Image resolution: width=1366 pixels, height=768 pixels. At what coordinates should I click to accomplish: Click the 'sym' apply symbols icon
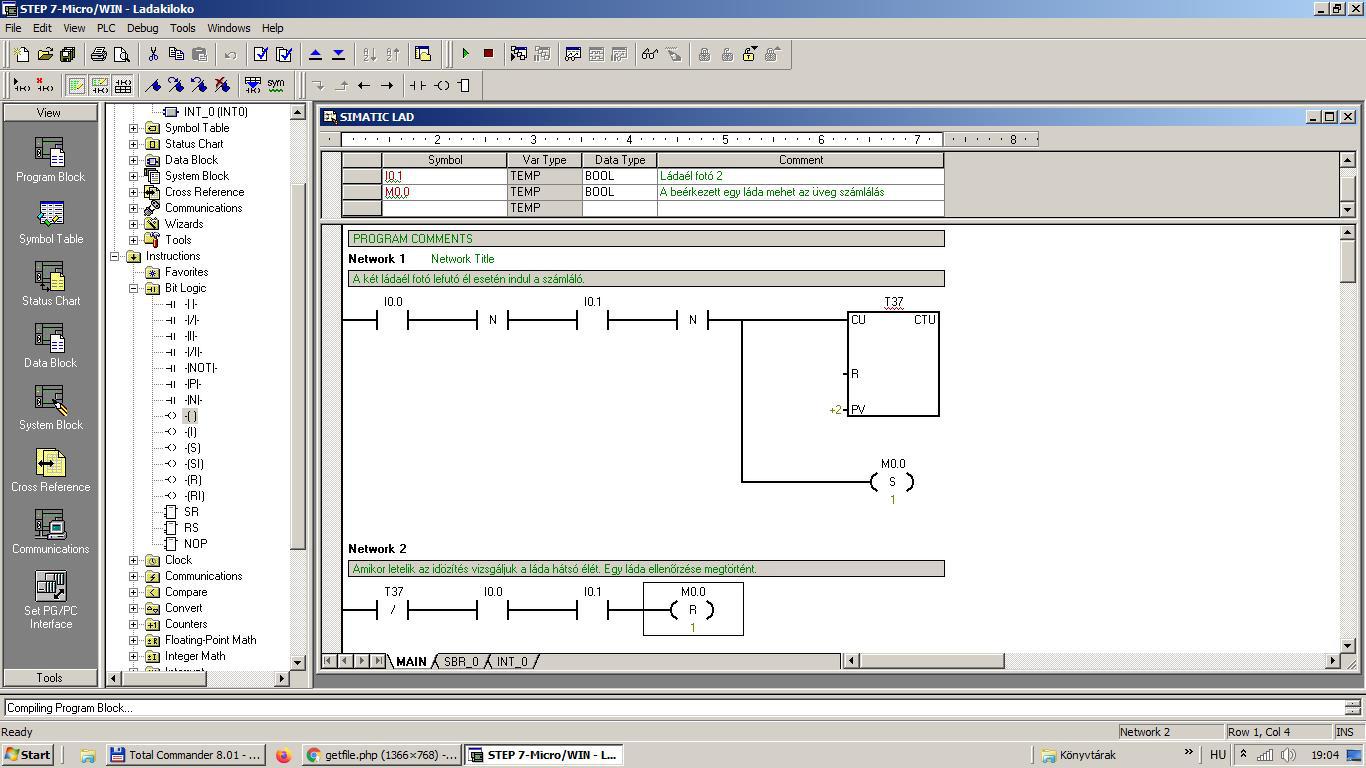[x=276, y=85]
